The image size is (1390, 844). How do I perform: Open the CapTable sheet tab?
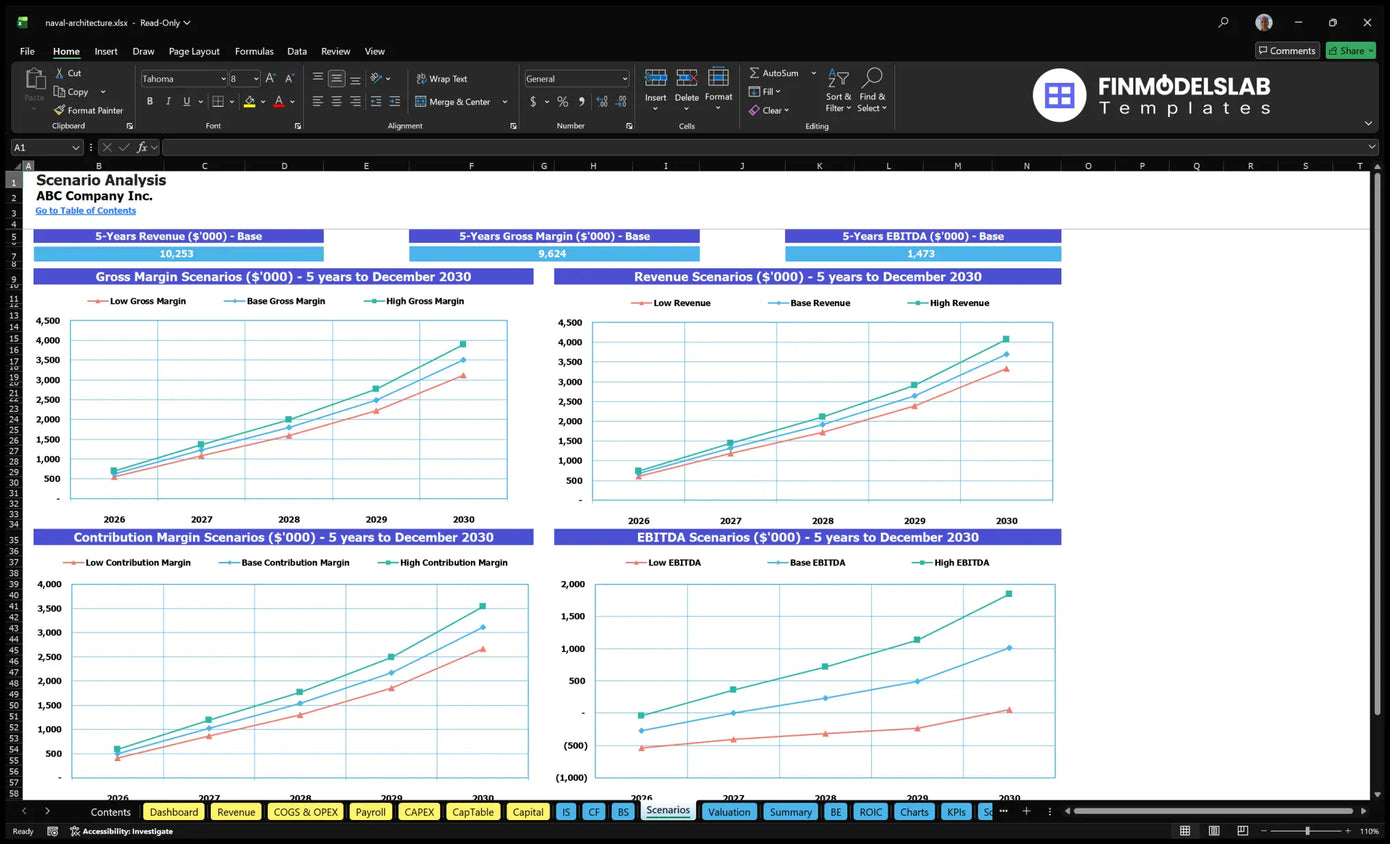click(x=473, y=812)
